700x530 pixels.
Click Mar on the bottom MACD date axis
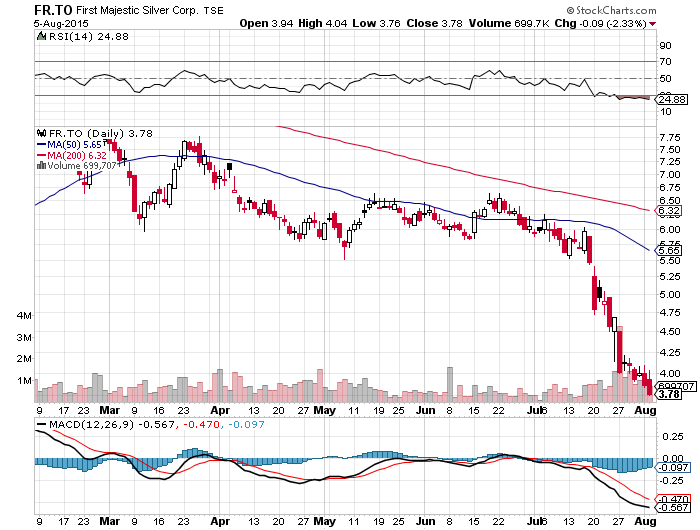(x=109, y=521)
